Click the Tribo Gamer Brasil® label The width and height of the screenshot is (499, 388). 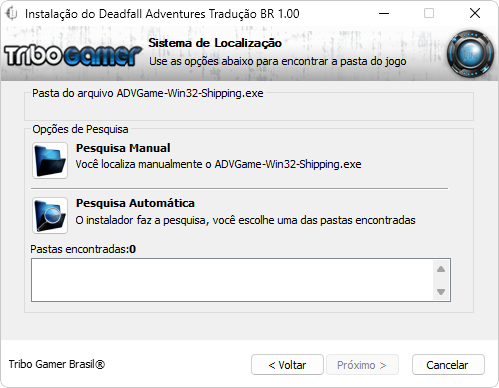click(x=57, y=364)
